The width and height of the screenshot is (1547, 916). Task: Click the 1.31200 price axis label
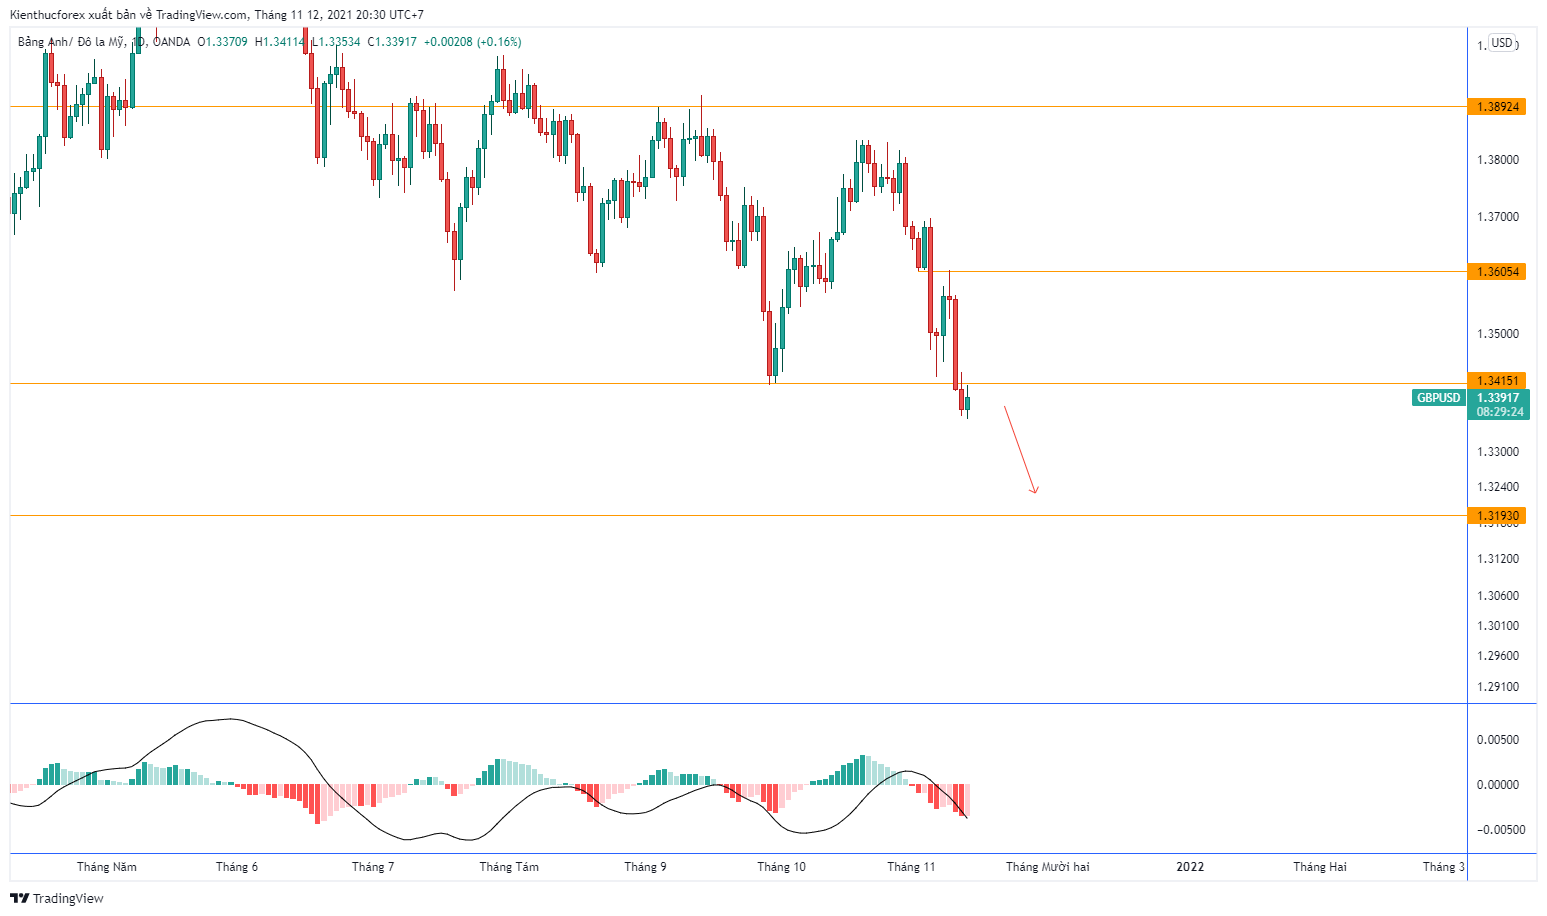pos(1497,559)
